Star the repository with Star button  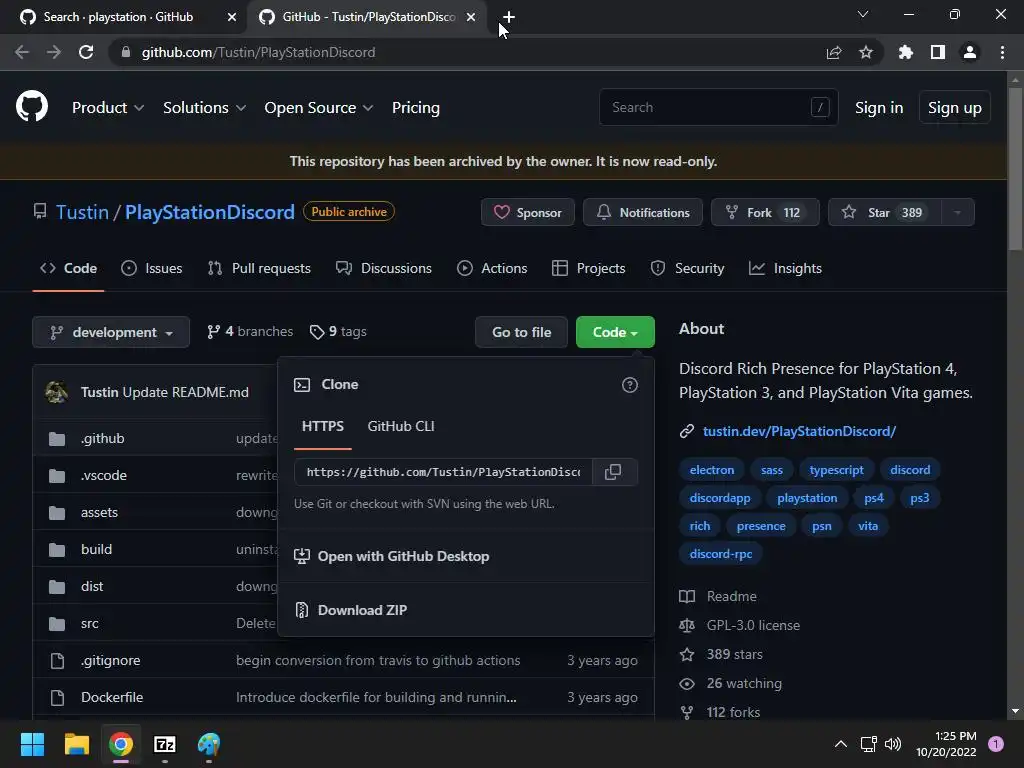[884, 212]
